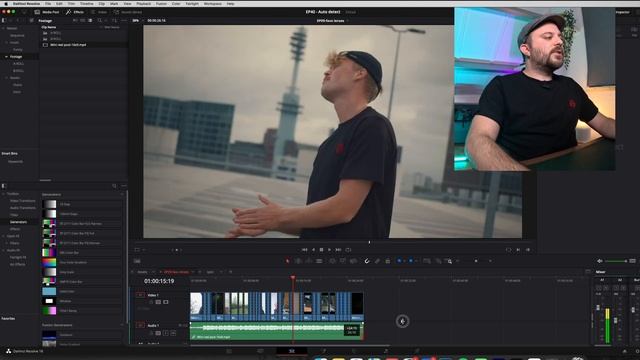Jump to first frame with playback control
640x360 pixels.
tap(304, 250)
